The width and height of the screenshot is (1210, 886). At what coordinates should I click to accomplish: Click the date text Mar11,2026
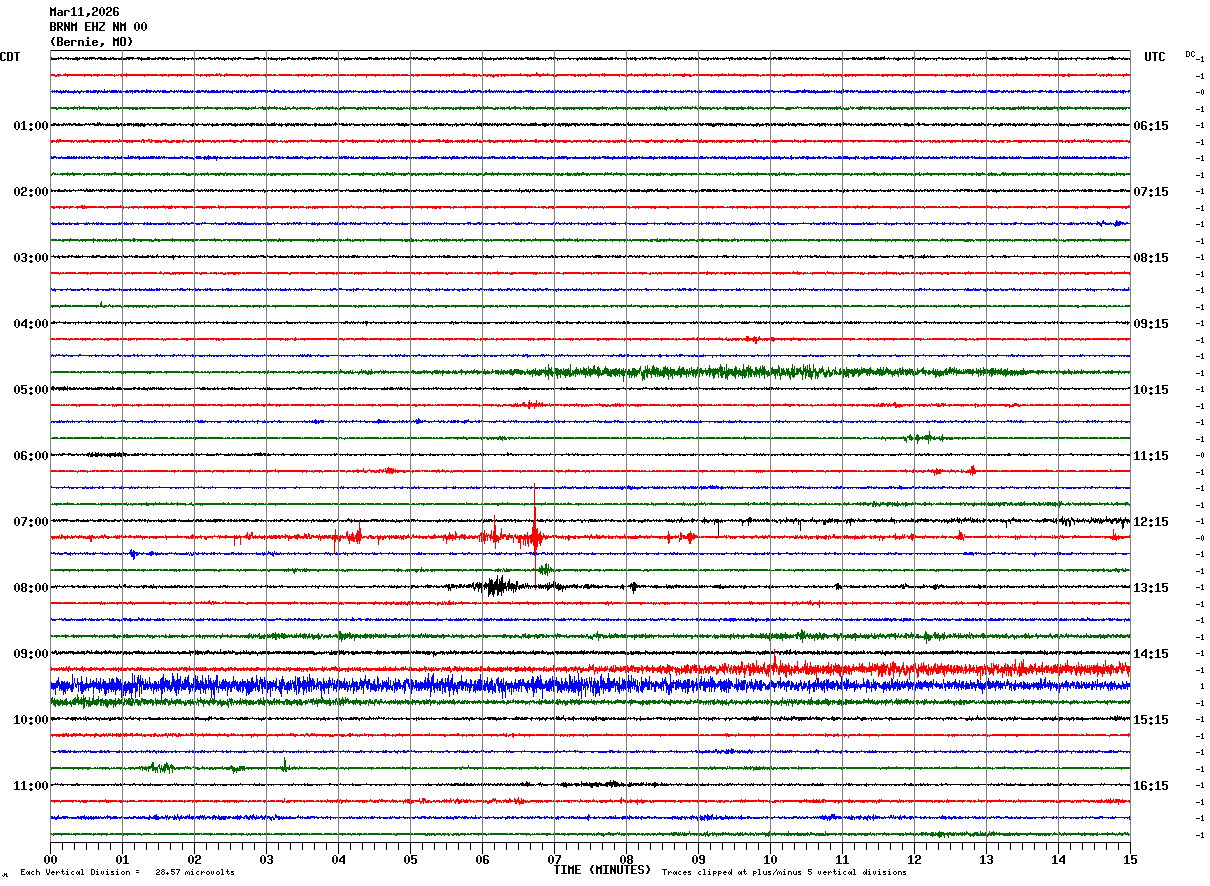tap(84, 12)
